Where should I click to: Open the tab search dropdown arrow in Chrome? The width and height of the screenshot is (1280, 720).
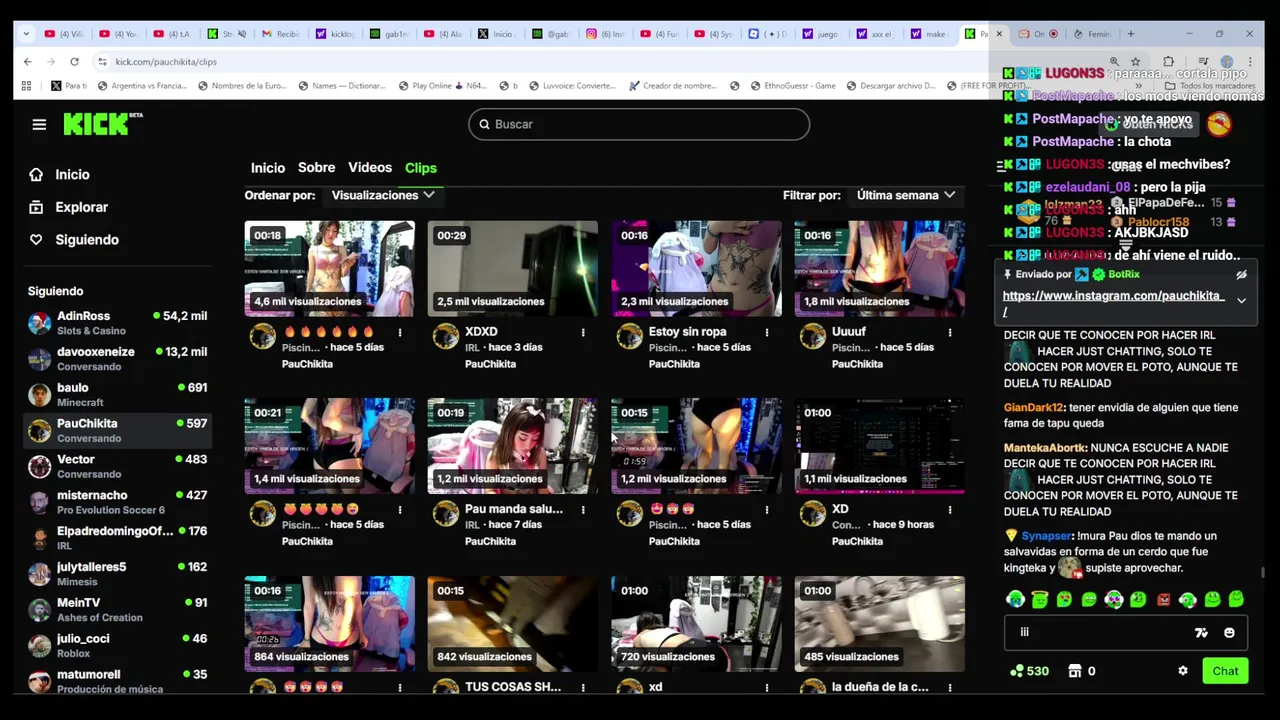click(27, 34)
